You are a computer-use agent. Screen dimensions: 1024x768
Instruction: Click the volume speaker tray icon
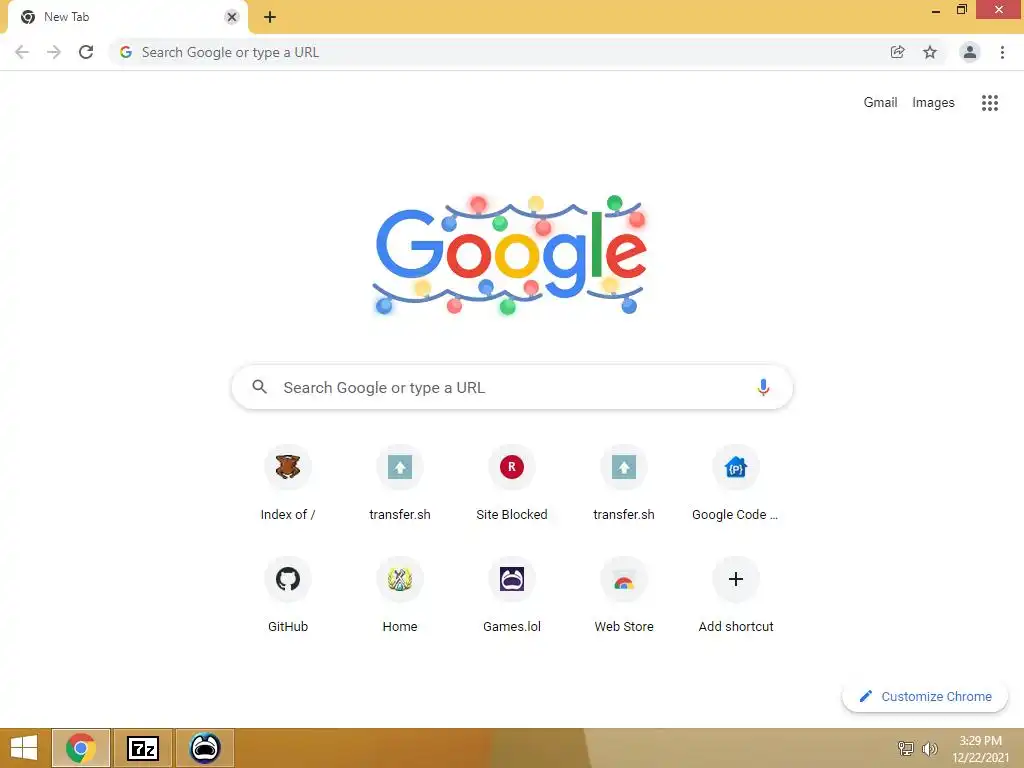click(x=930, y=749)
